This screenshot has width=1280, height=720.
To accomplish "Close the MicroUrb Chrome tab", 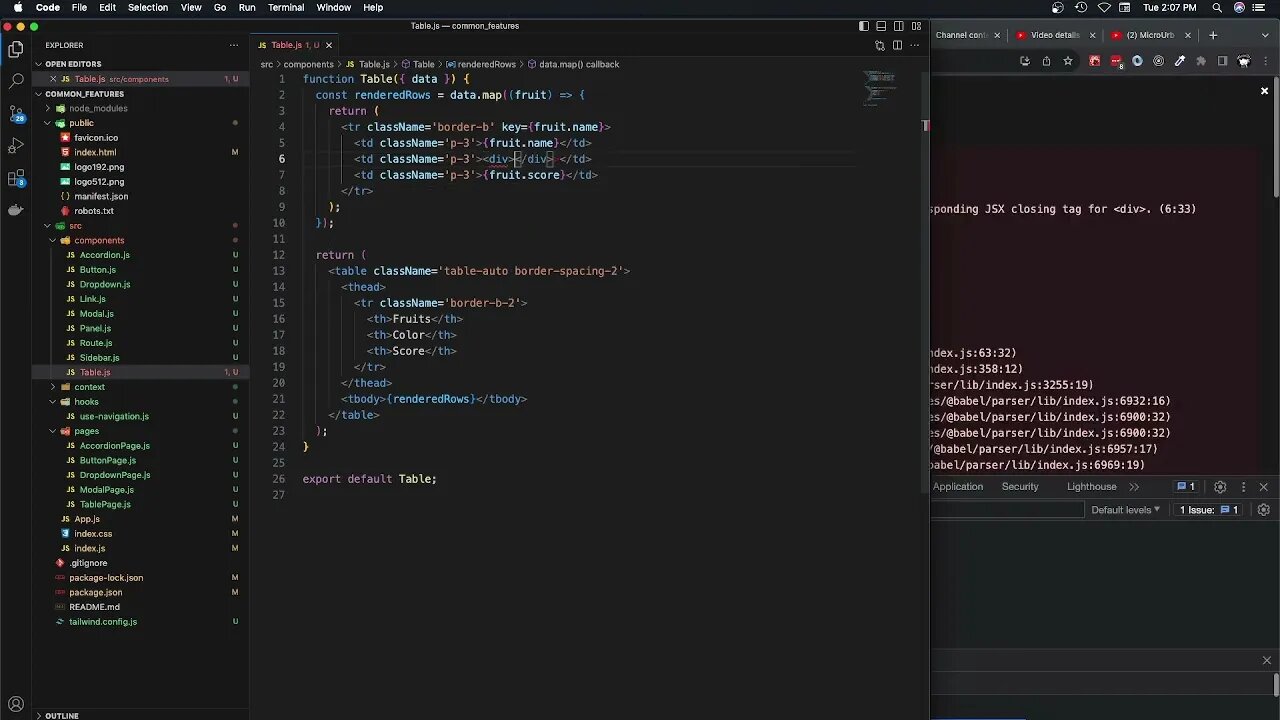I will click(x=1188, y=35).
